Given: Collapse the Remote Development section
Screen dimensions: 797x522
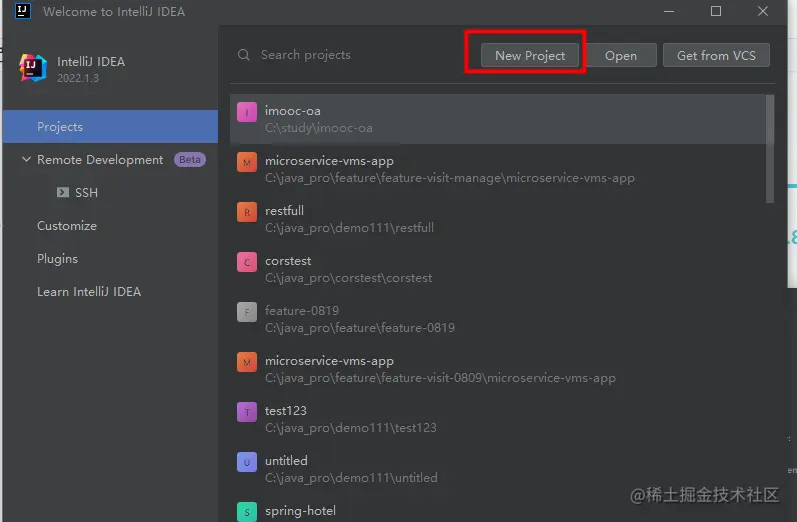Looking at the screenshot, I should [x=26, y=160].
